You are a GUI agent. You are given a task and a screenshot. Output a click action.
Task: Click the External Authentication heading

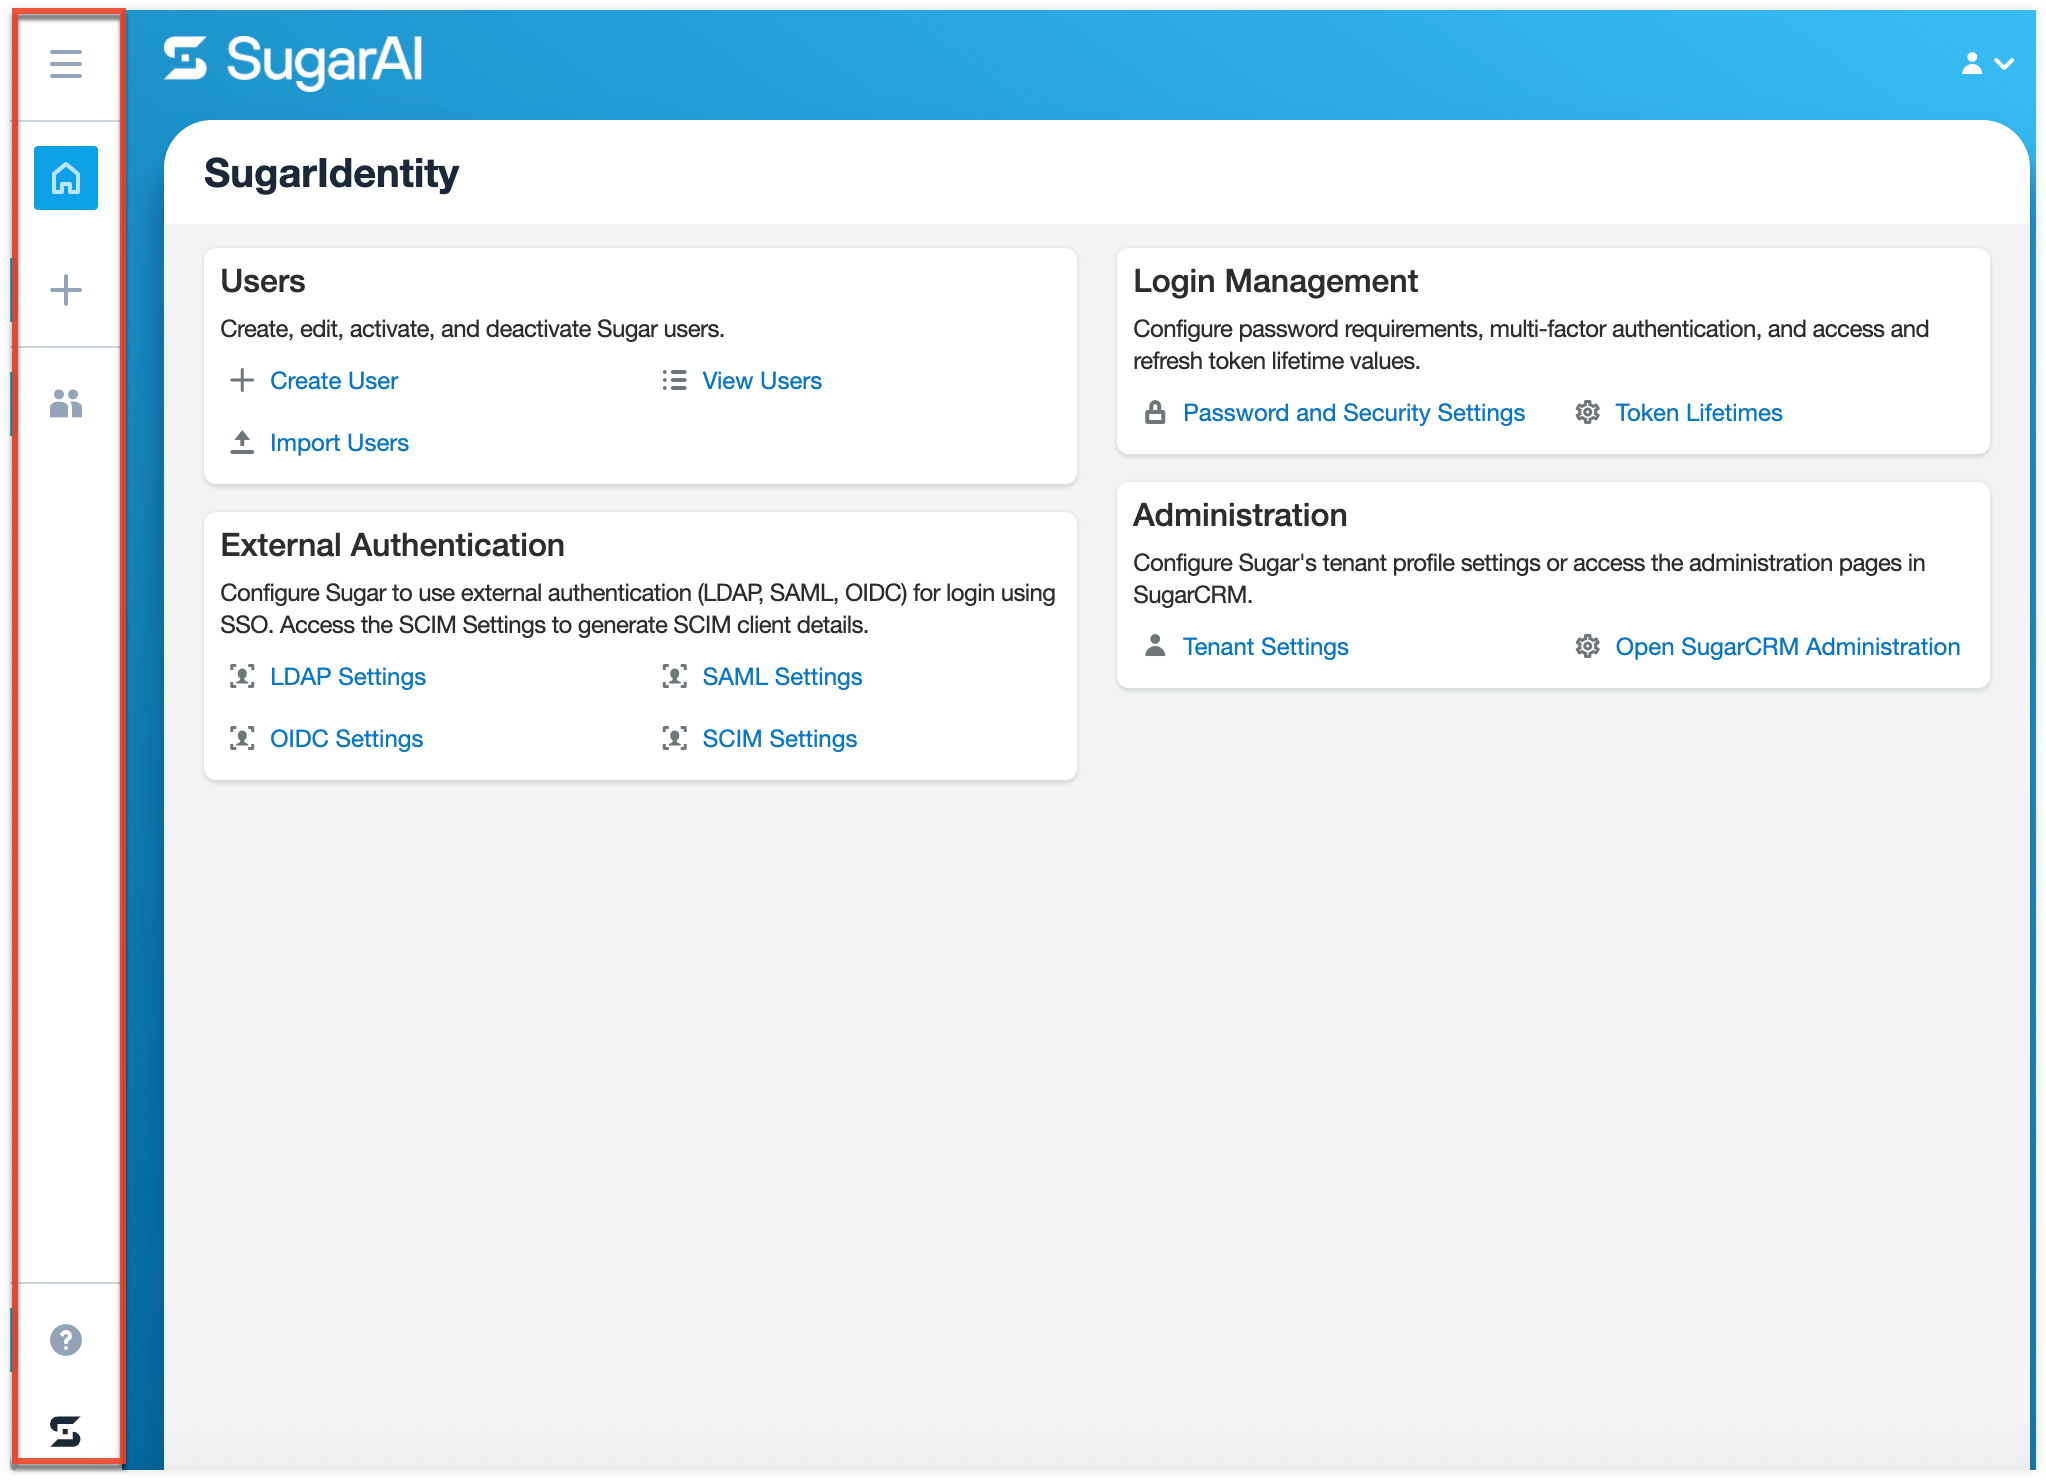[392, 545]
